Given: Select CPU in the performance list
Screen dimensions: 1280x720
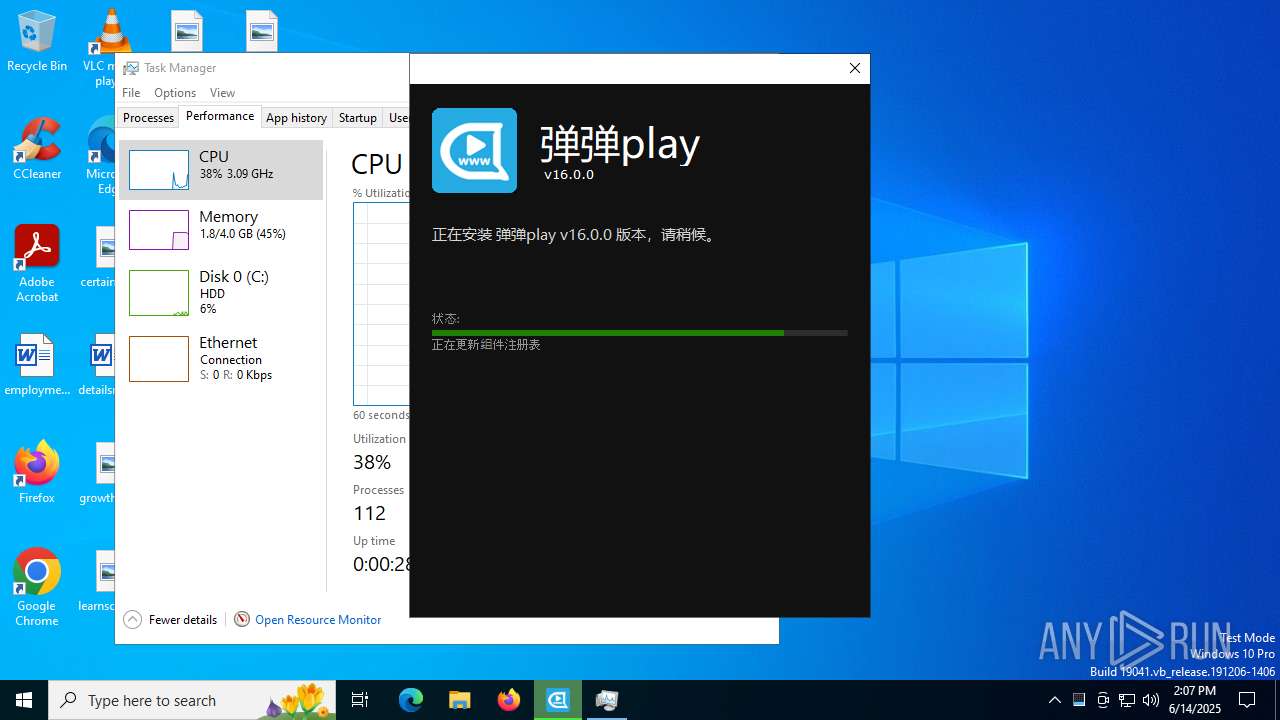Looking at the screenshot, I should click(x=221, y=170).
